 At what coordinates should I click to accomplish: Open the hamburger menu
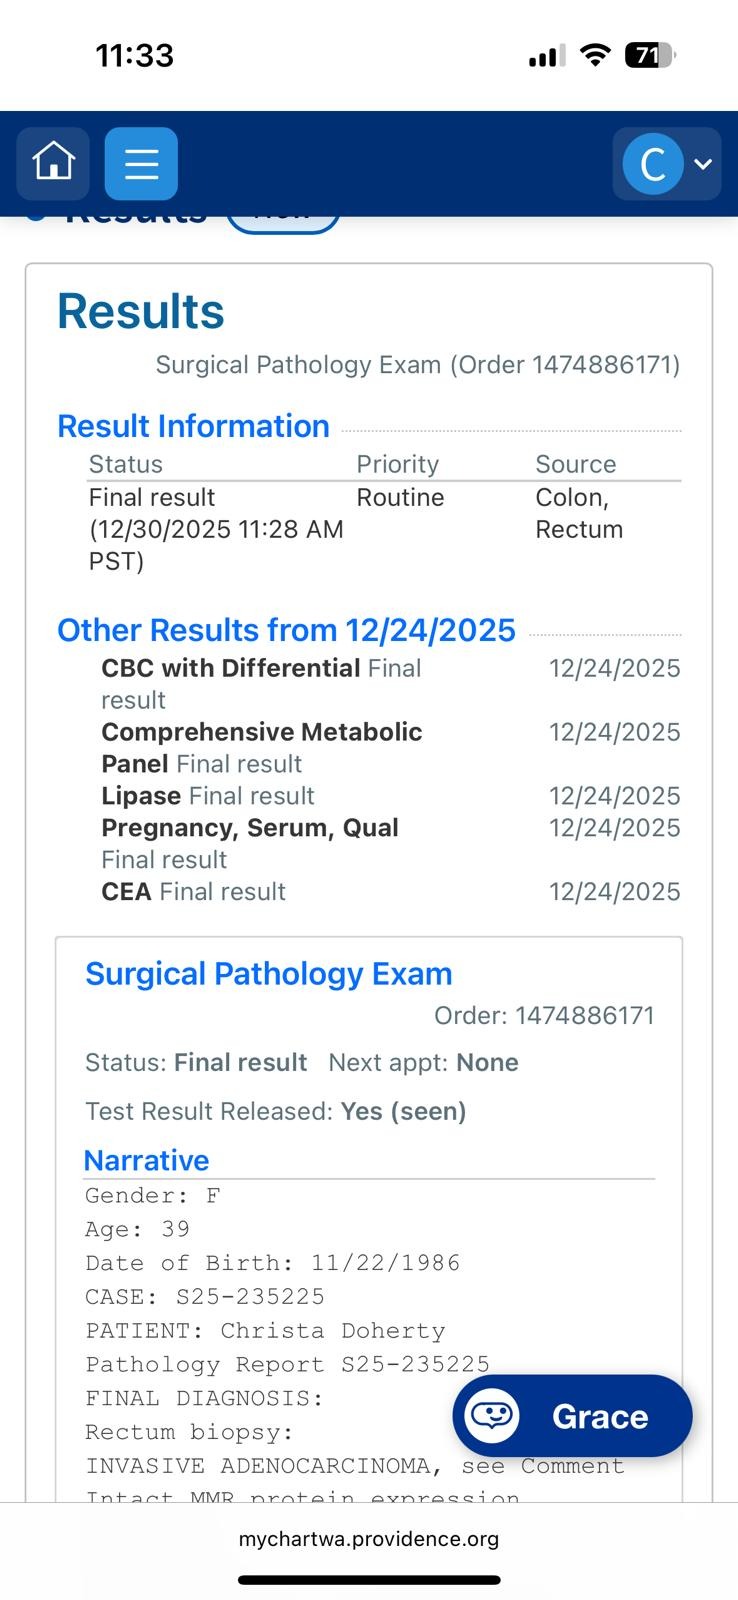point(141,163)
